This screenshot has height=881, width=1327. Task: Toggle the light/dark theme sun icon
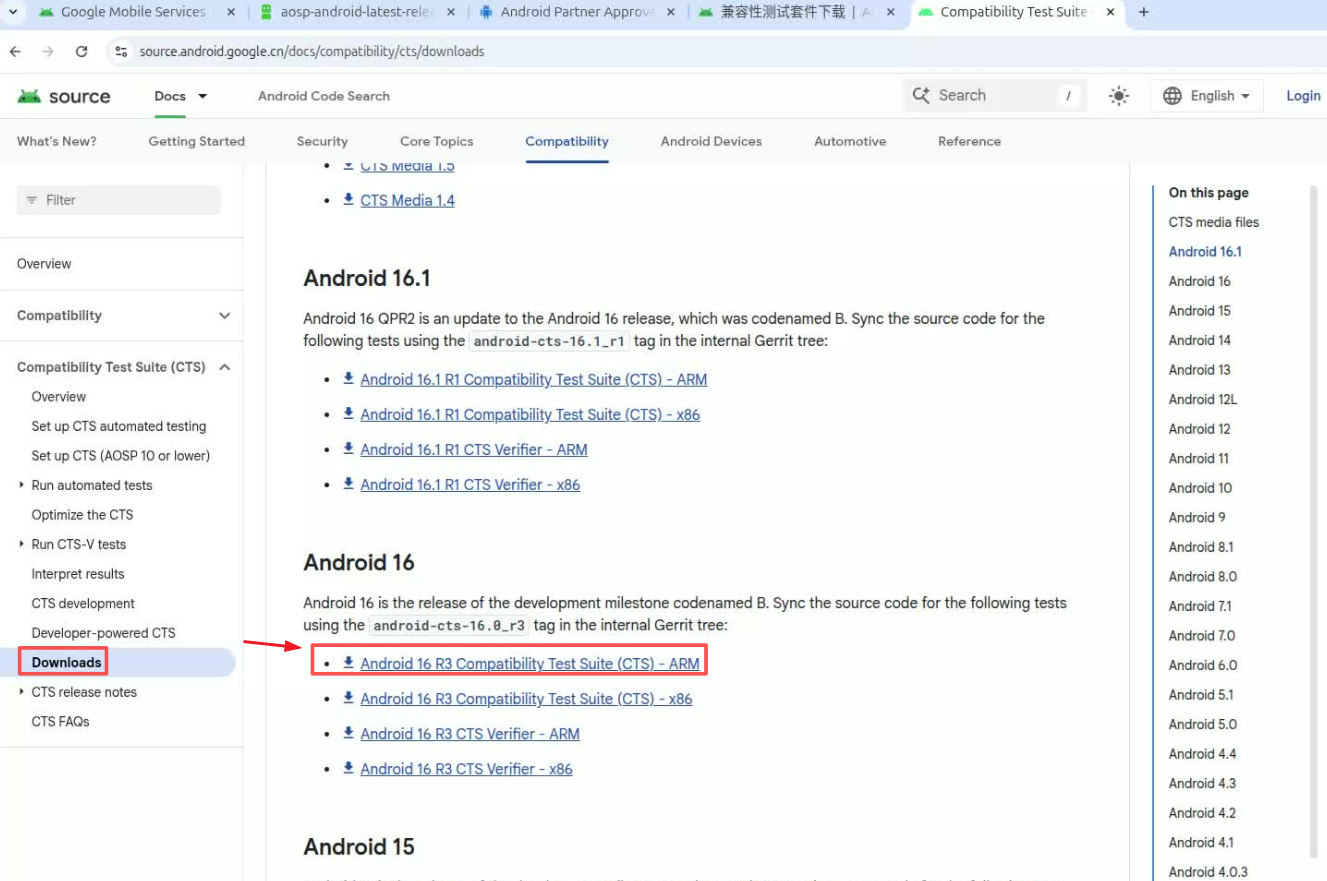[x=1119, y=96]
